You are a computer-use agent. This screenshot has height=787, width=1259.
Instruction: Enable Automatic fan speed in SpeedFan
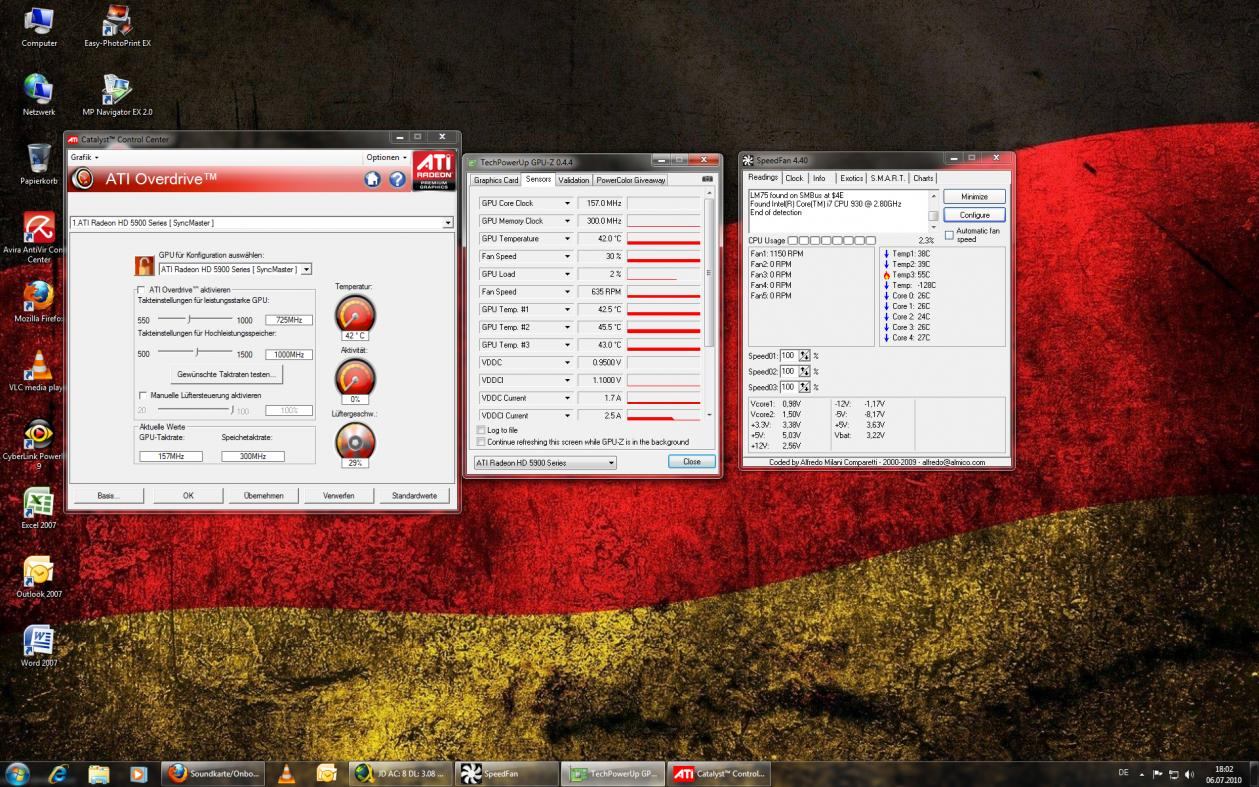(949, 235)
